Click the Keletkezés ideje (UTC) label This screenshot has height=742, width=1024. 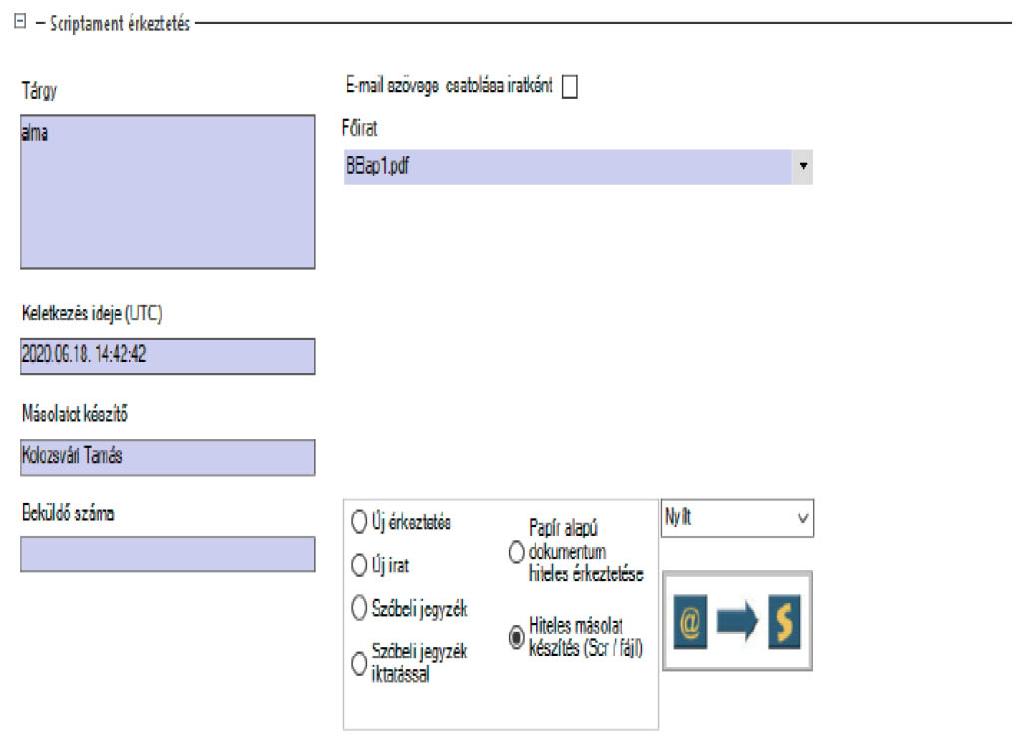92,314
